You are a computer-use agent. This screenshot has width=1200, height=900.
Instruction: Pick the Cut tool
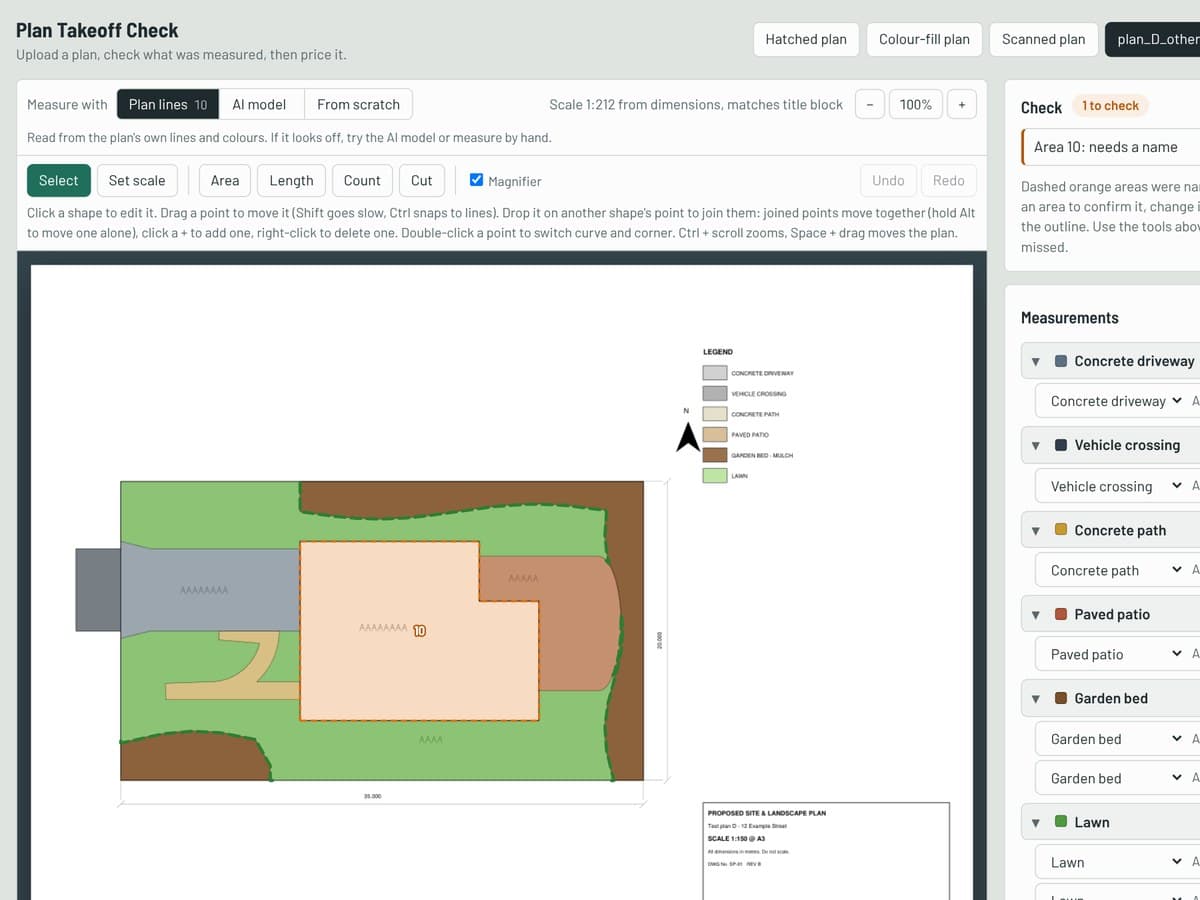(x=422, y=180)
